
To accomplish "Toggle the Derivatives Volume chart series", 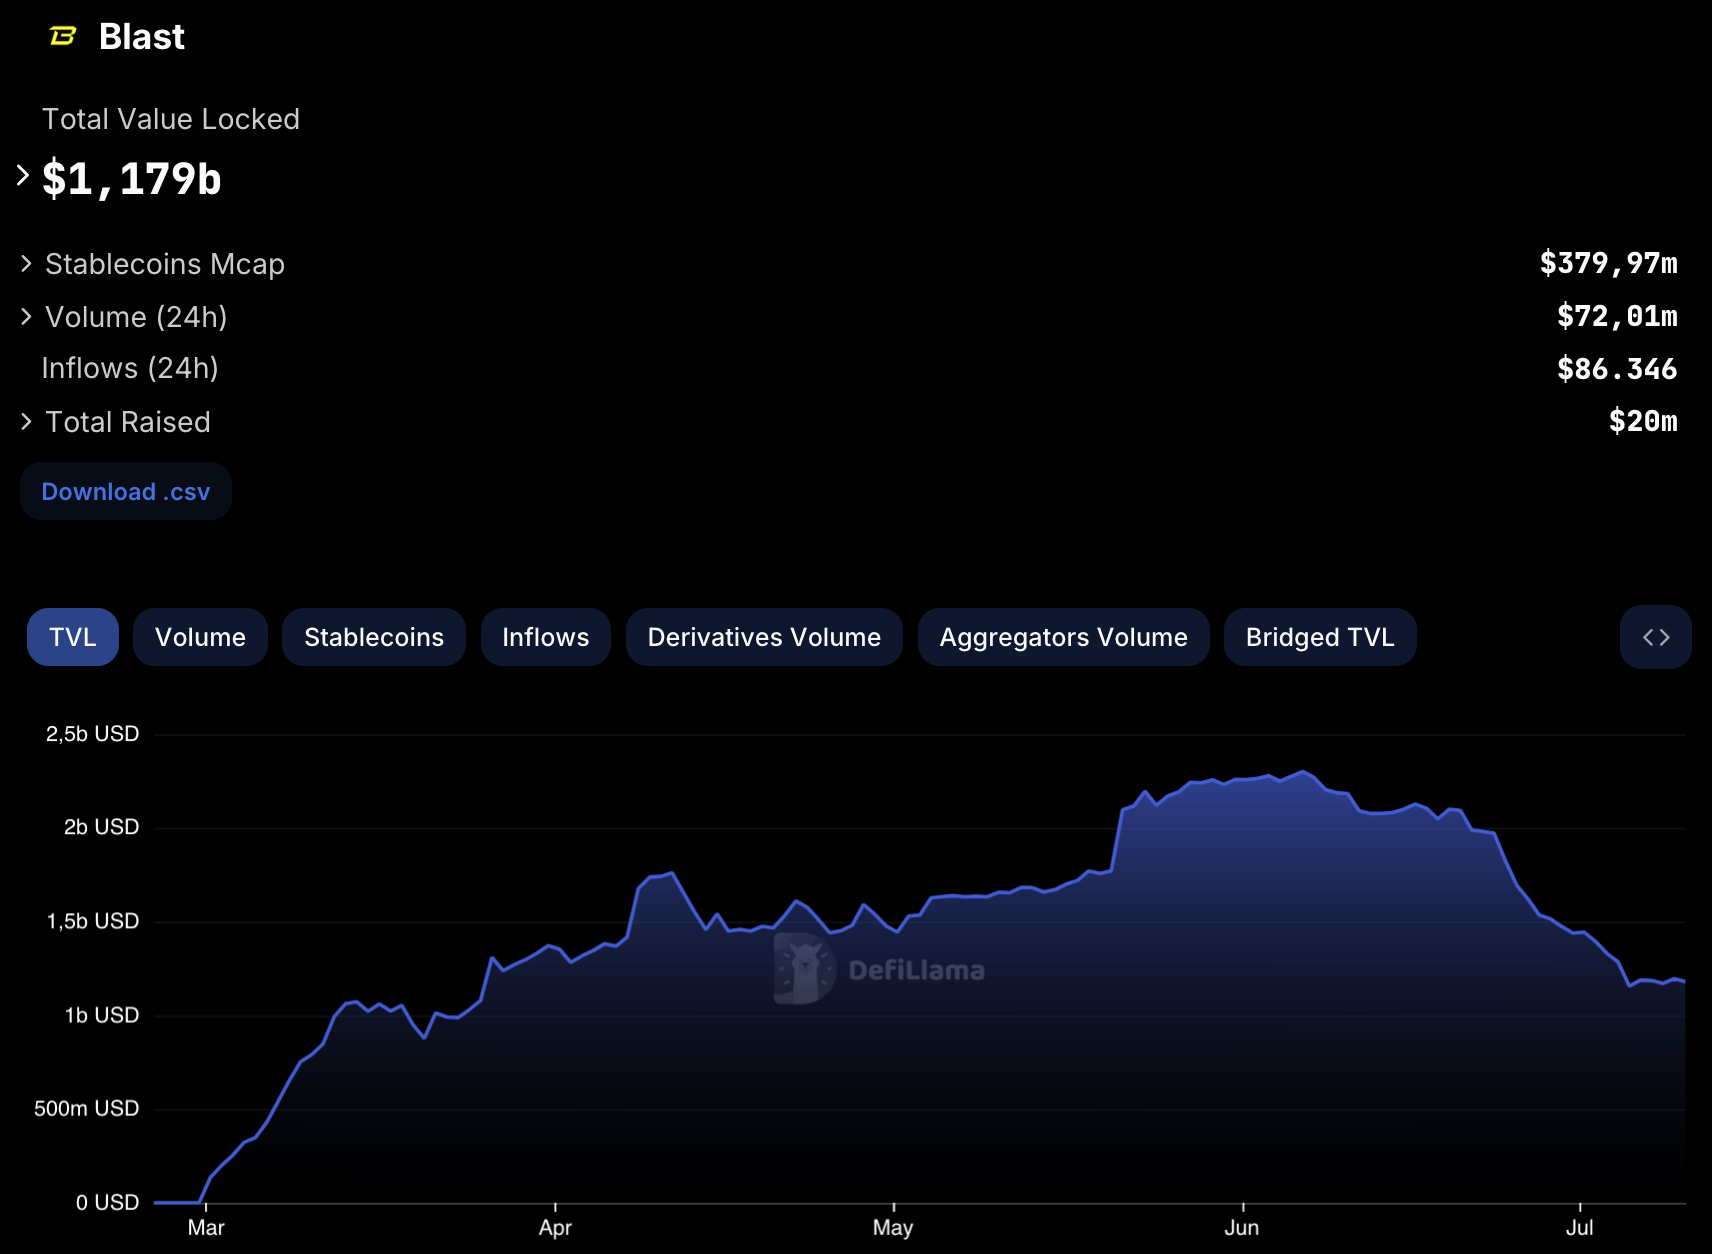I will click(764, 637).
